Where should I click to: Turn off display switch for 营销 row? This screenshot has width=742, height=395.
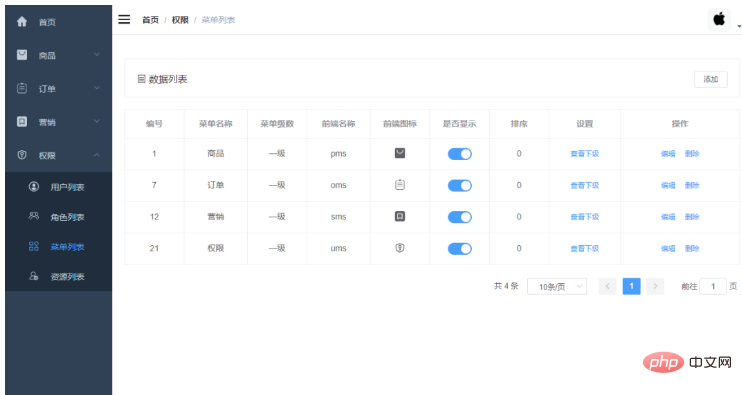coord(459,217)
